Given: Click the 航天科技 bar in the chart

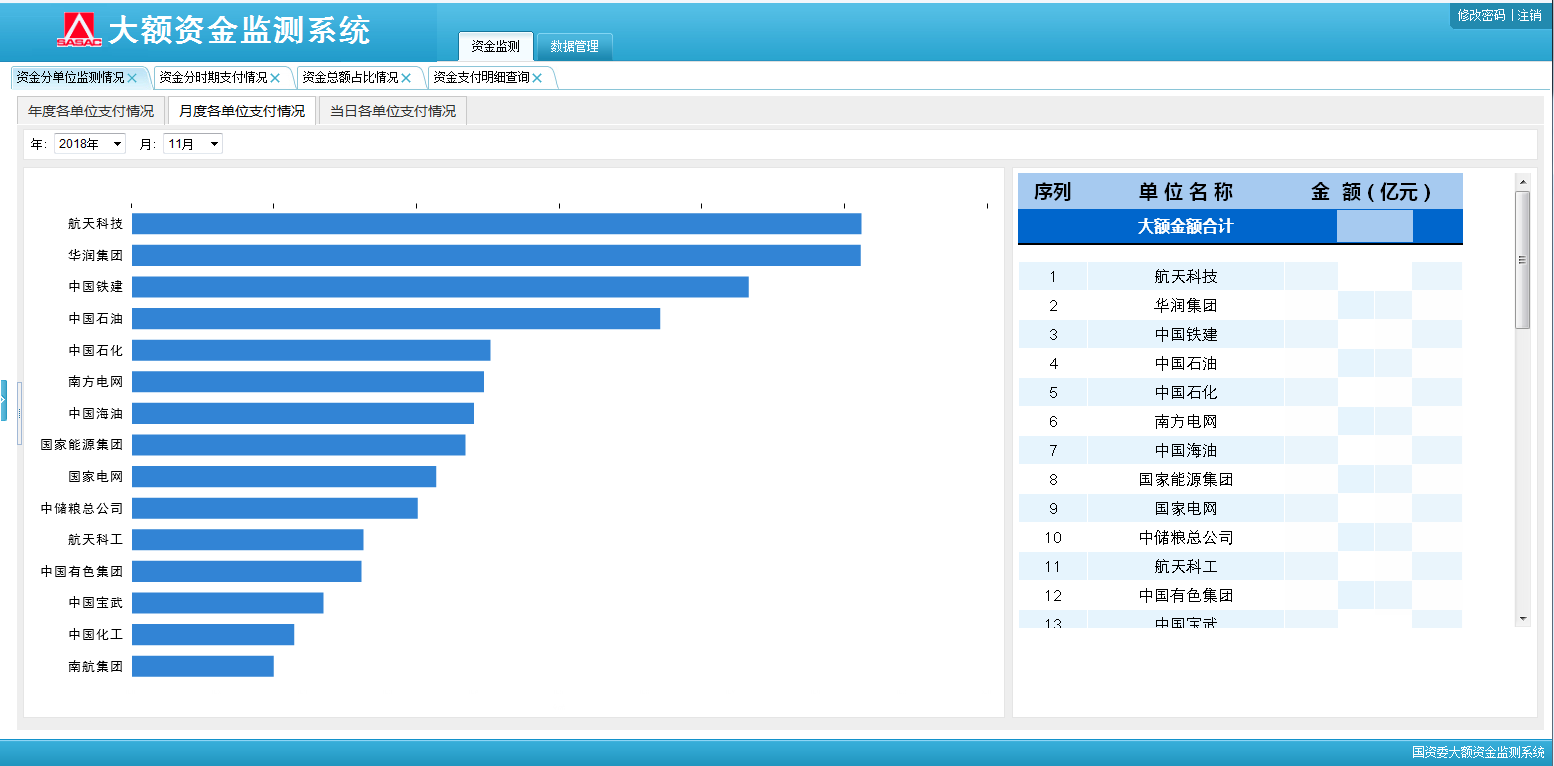Looking at the screenshot, I should (496, 224).
